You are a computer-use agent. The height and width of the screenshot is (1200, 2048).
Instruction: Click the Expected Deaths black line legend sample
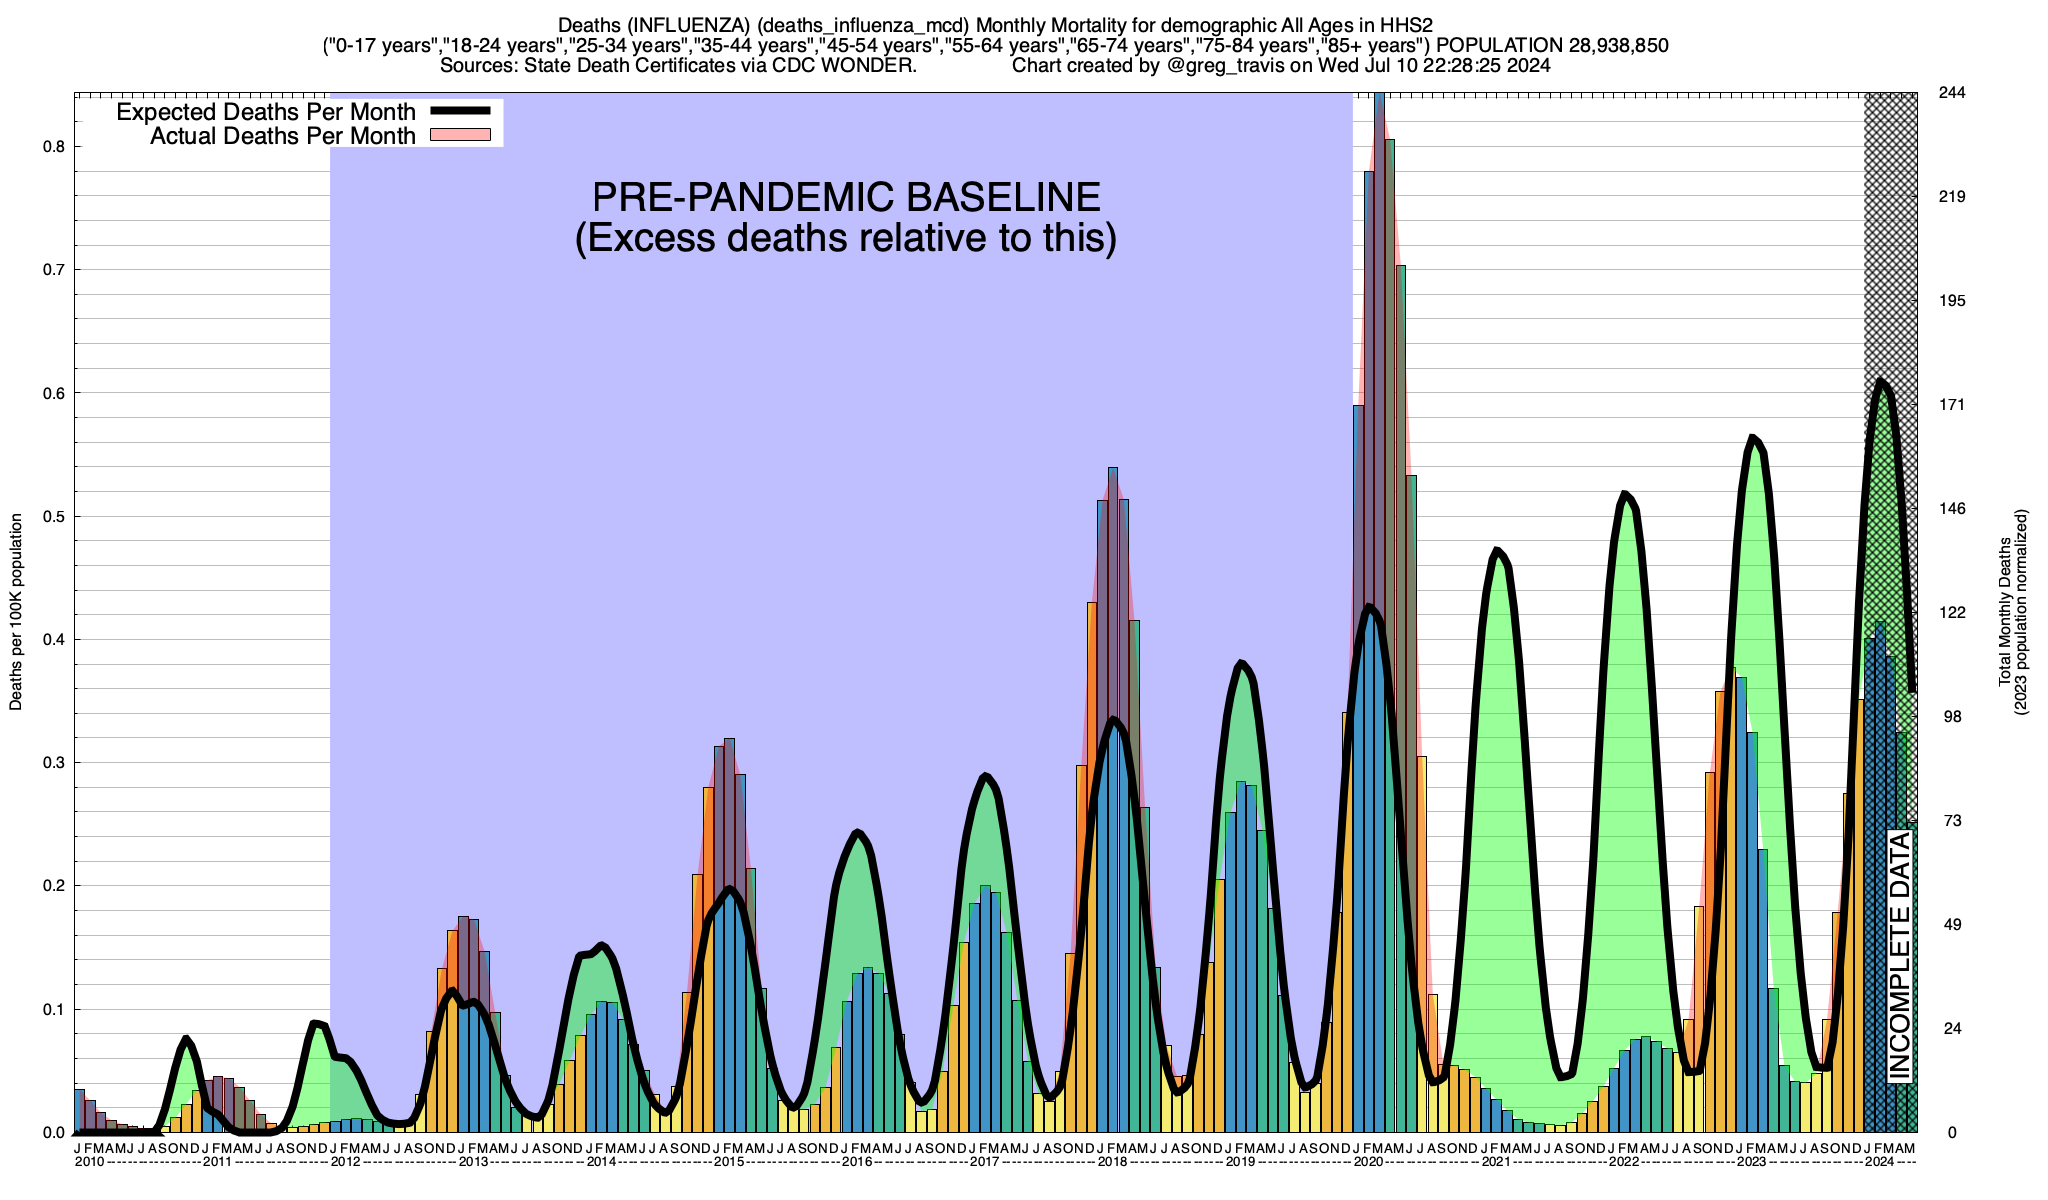(x=459, y=111)
